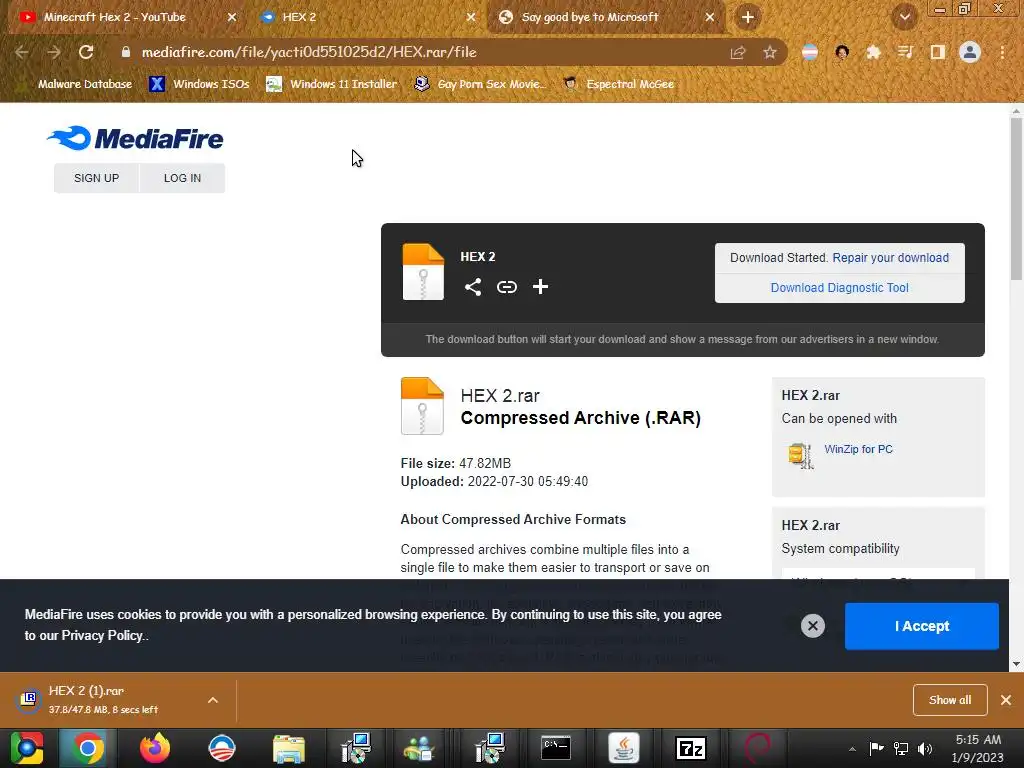Add HEX 2 to account with plus icon
Screen dimensions: 1024x768
[540, 287]
